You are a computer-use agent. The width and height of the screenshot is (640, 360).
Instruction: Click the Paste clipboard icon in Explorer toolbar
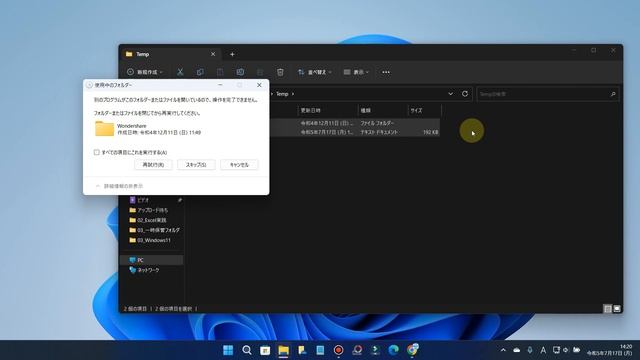[x=220, y=72]
